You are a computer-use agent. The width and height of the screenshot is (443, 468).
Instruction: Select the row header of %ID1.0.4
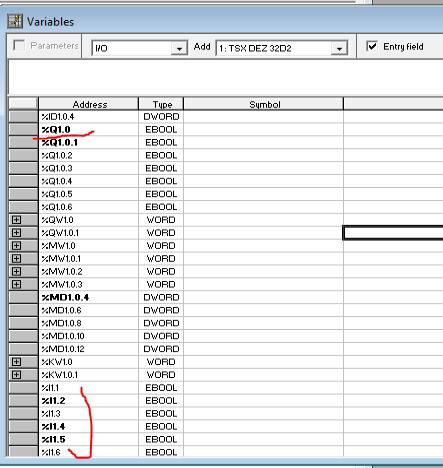(x=23, y=117)
